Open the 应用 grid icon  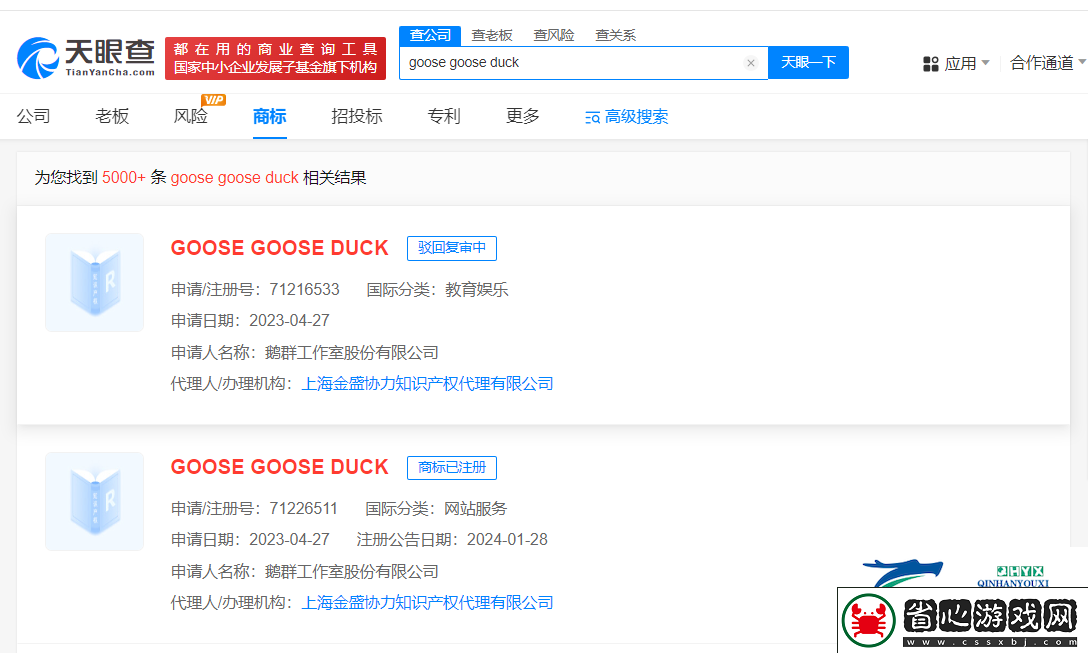click(x=930, y=64)
